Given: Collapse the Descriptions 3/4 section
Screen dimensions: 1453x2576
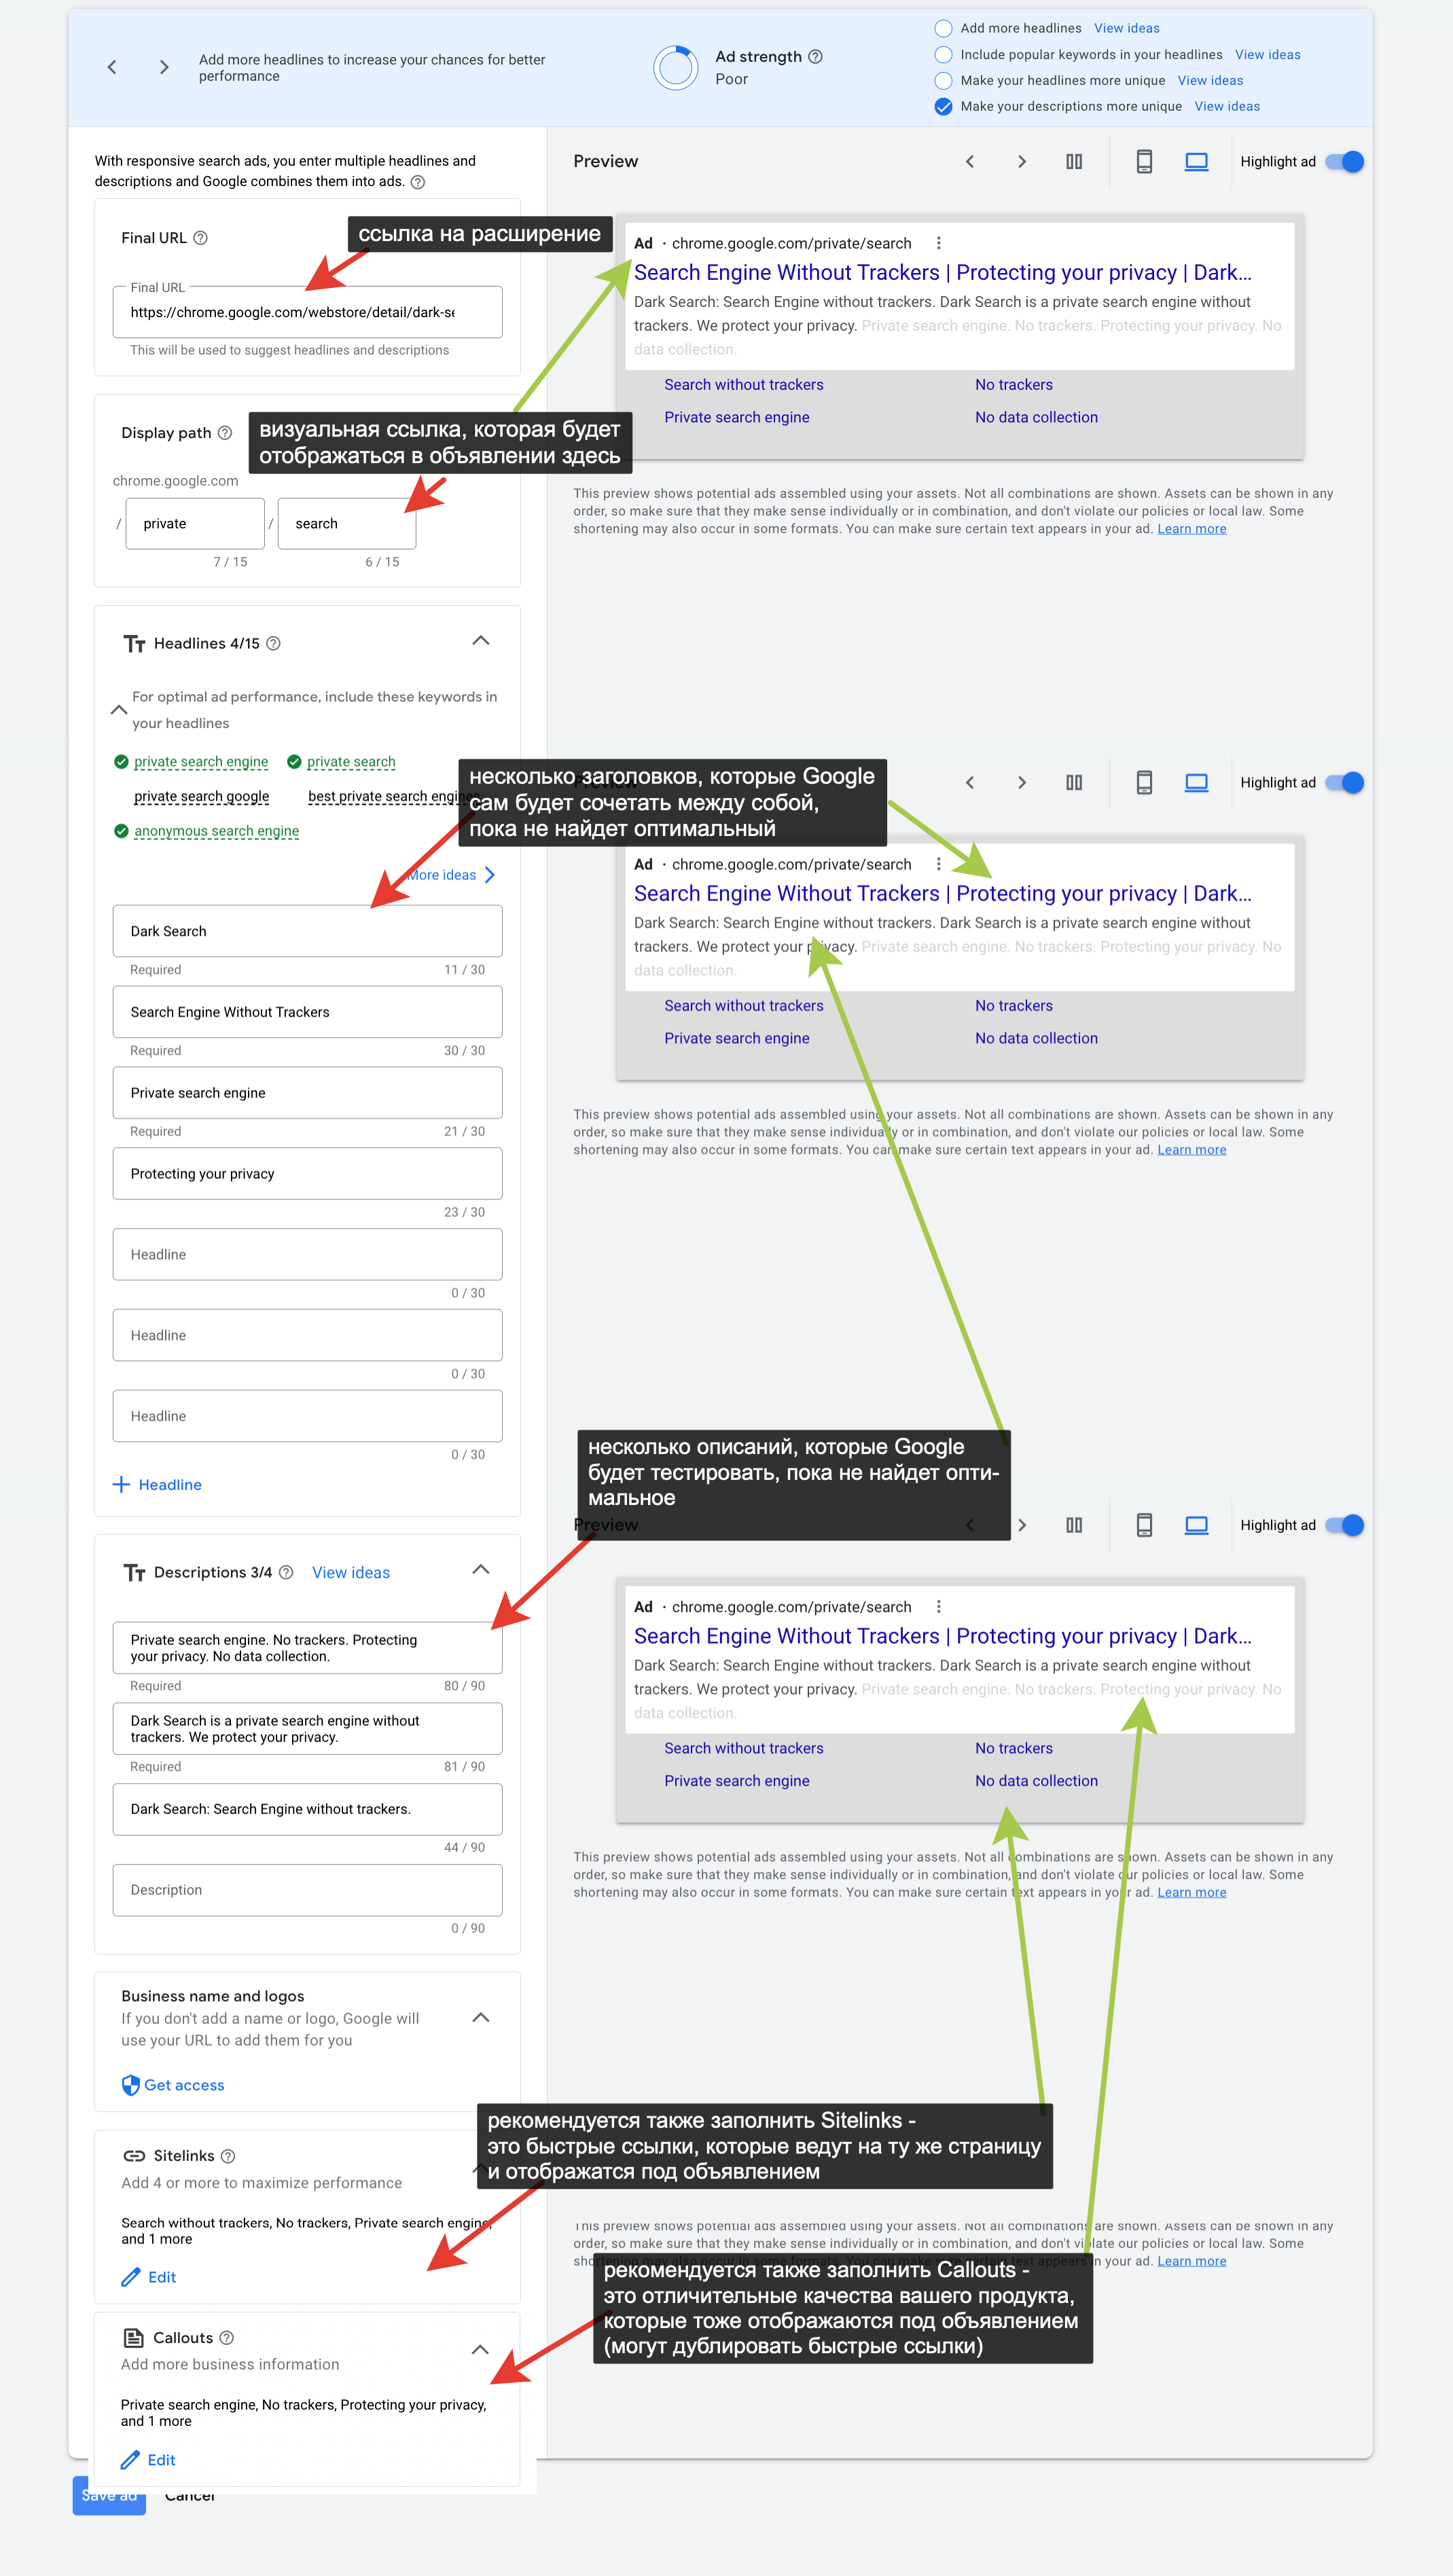Looking at the screenshot, I should coord(480,1570).
